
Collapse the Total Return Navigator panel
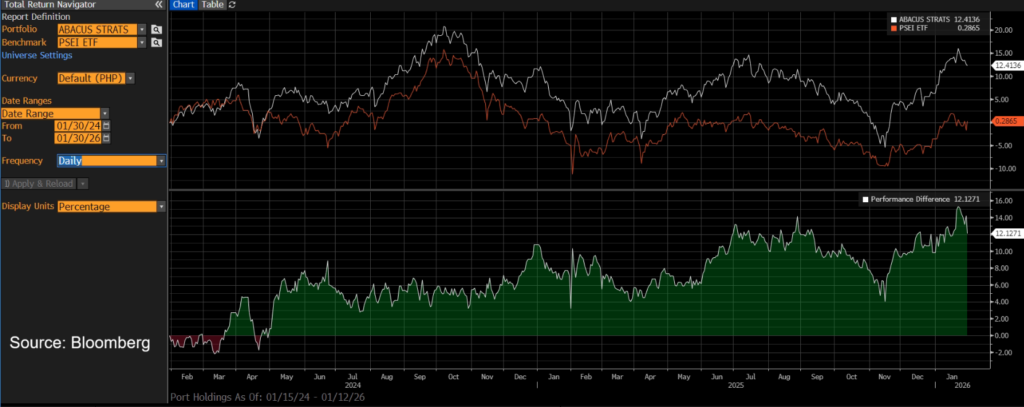pyautogui.click(x=159, y=5)
